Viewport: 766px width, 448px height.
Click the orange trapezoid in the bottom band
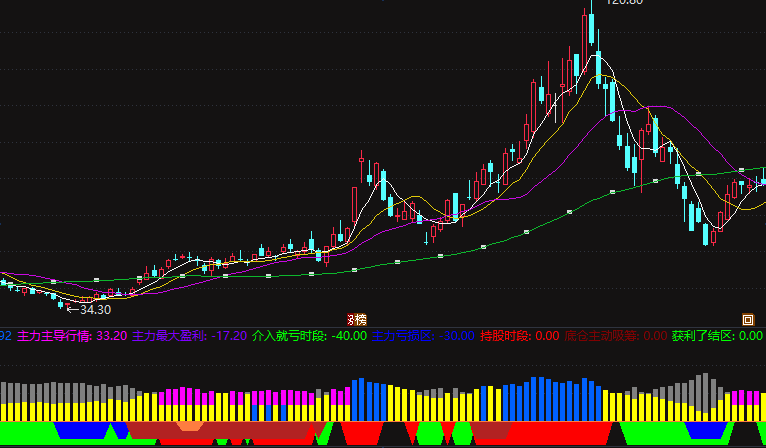coord(190,427)
